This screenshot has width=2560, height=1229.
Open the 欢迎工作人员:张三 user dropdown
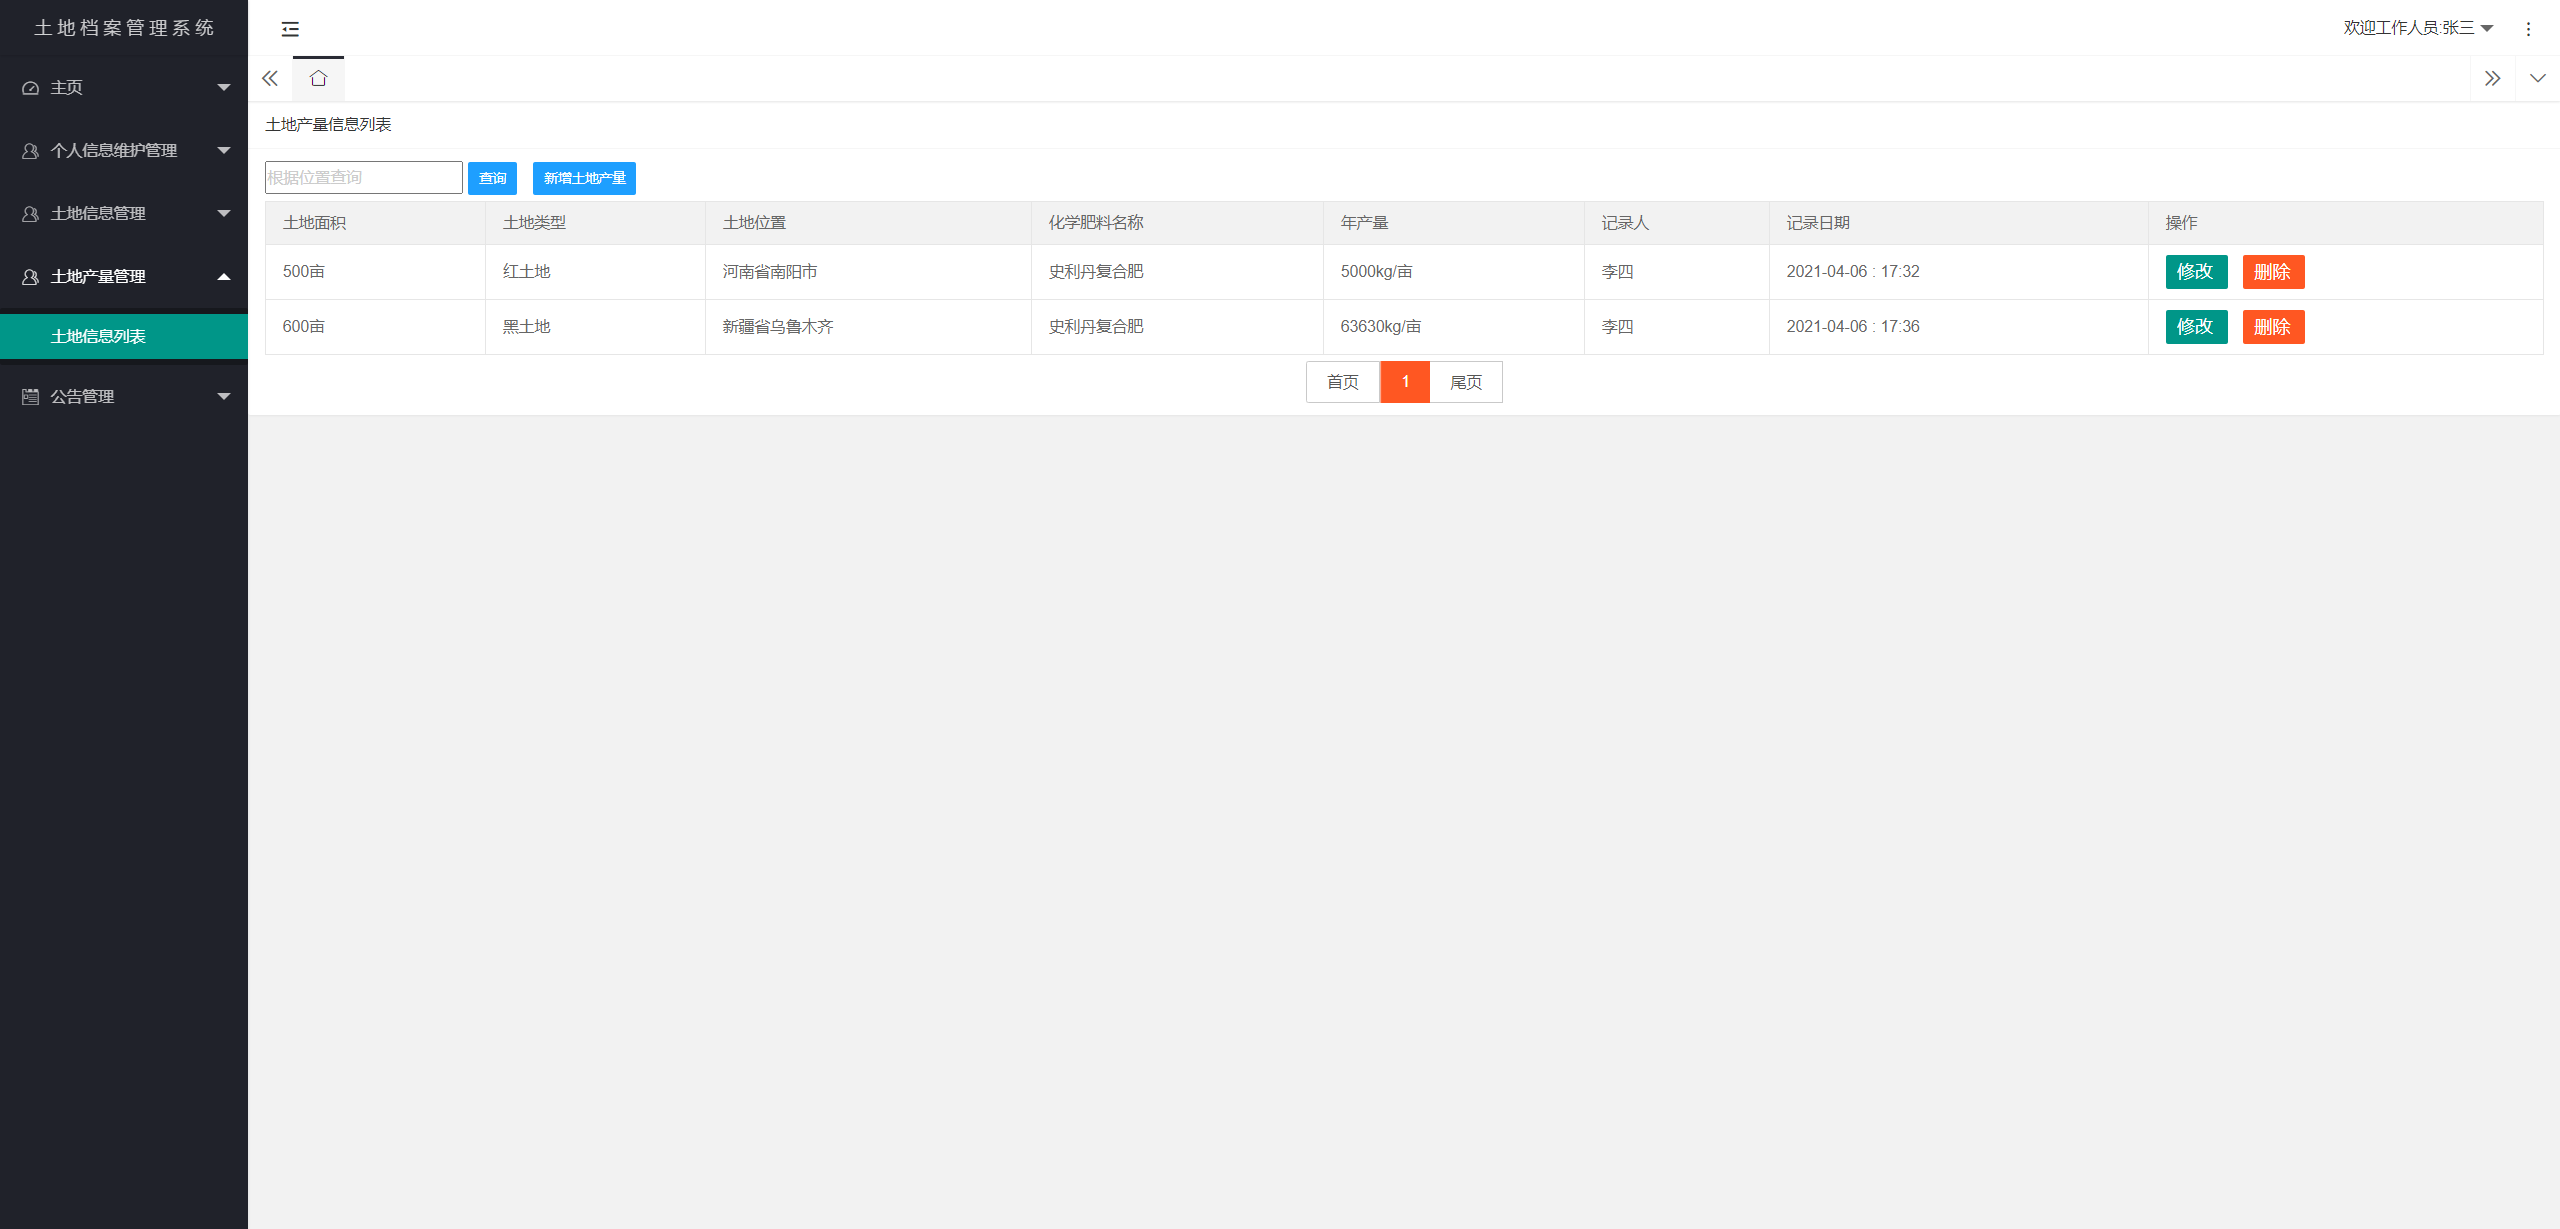[x=2417, y=28]
